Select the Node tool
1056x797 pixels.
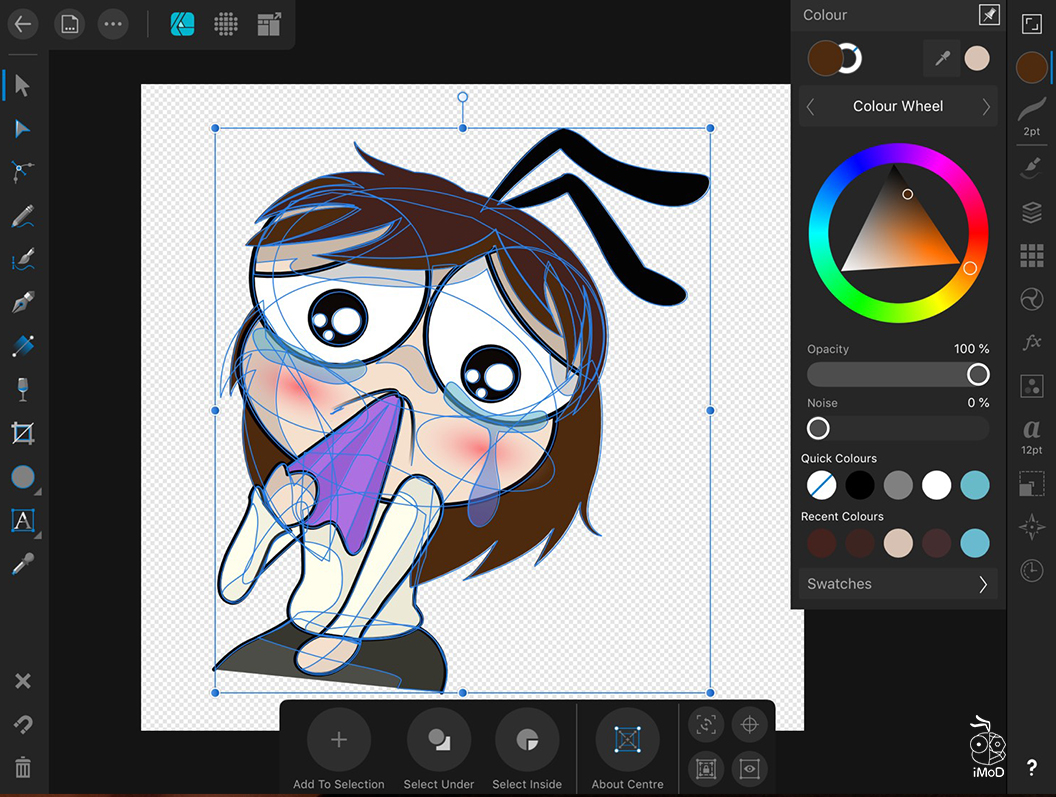pos(22,129)
